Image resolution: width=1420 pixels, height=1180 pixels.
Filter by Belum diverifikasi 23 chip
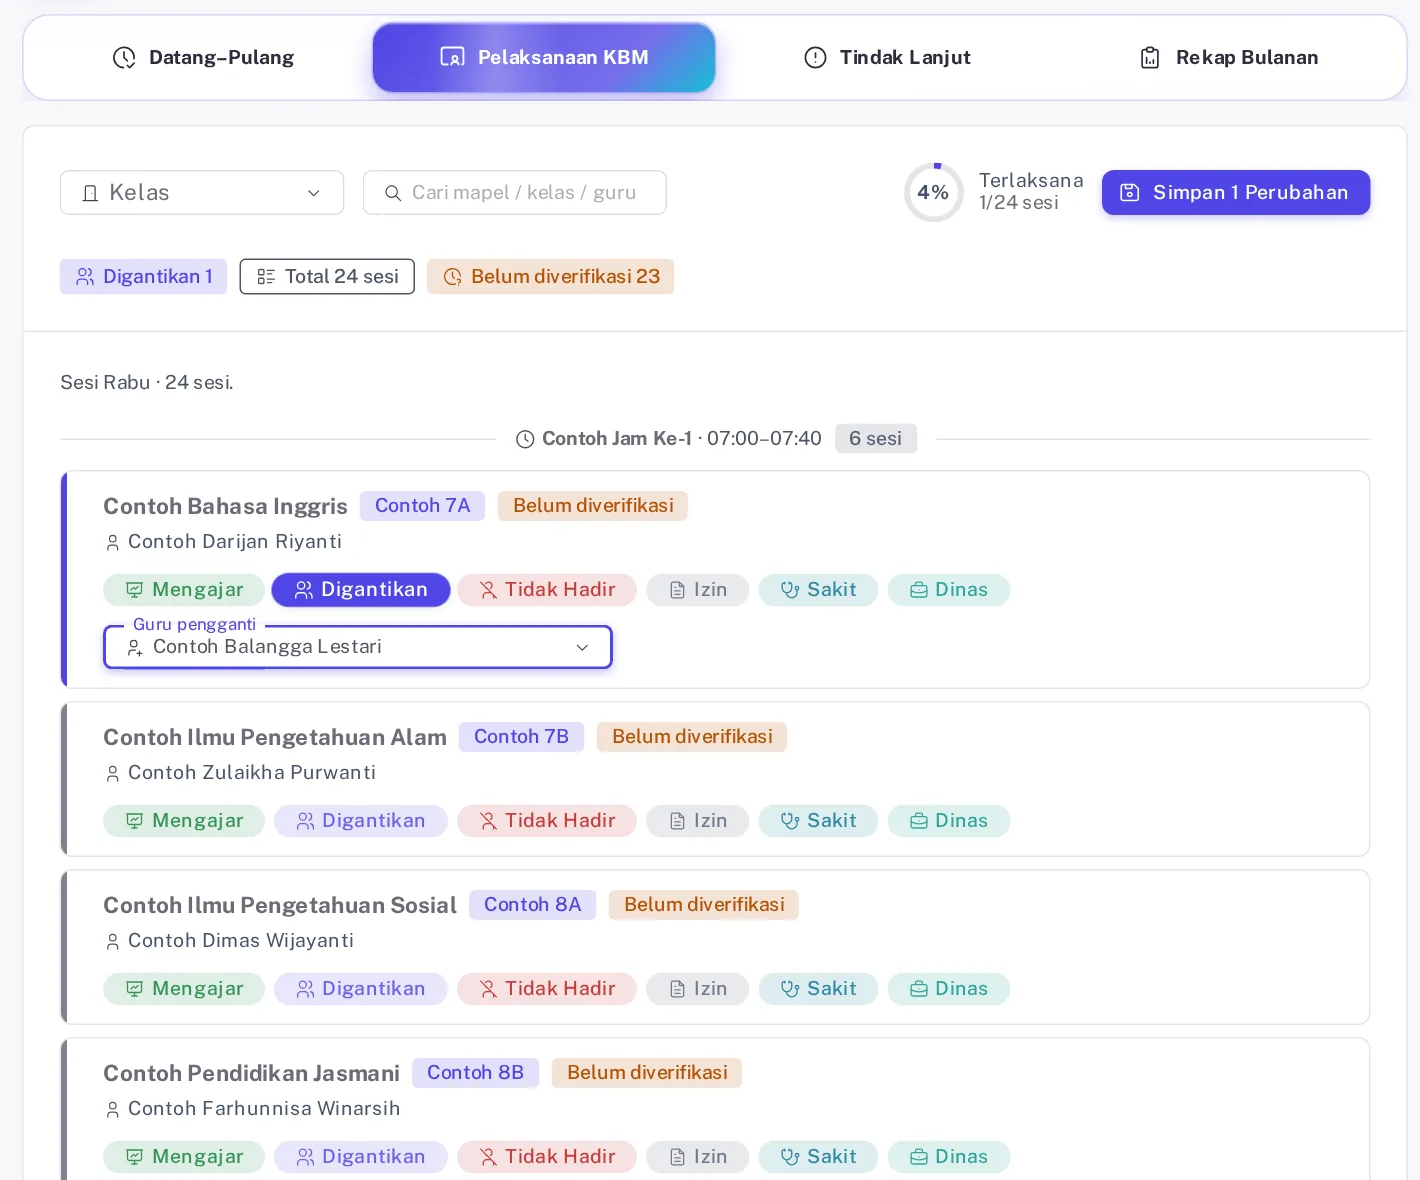point(551,277)
